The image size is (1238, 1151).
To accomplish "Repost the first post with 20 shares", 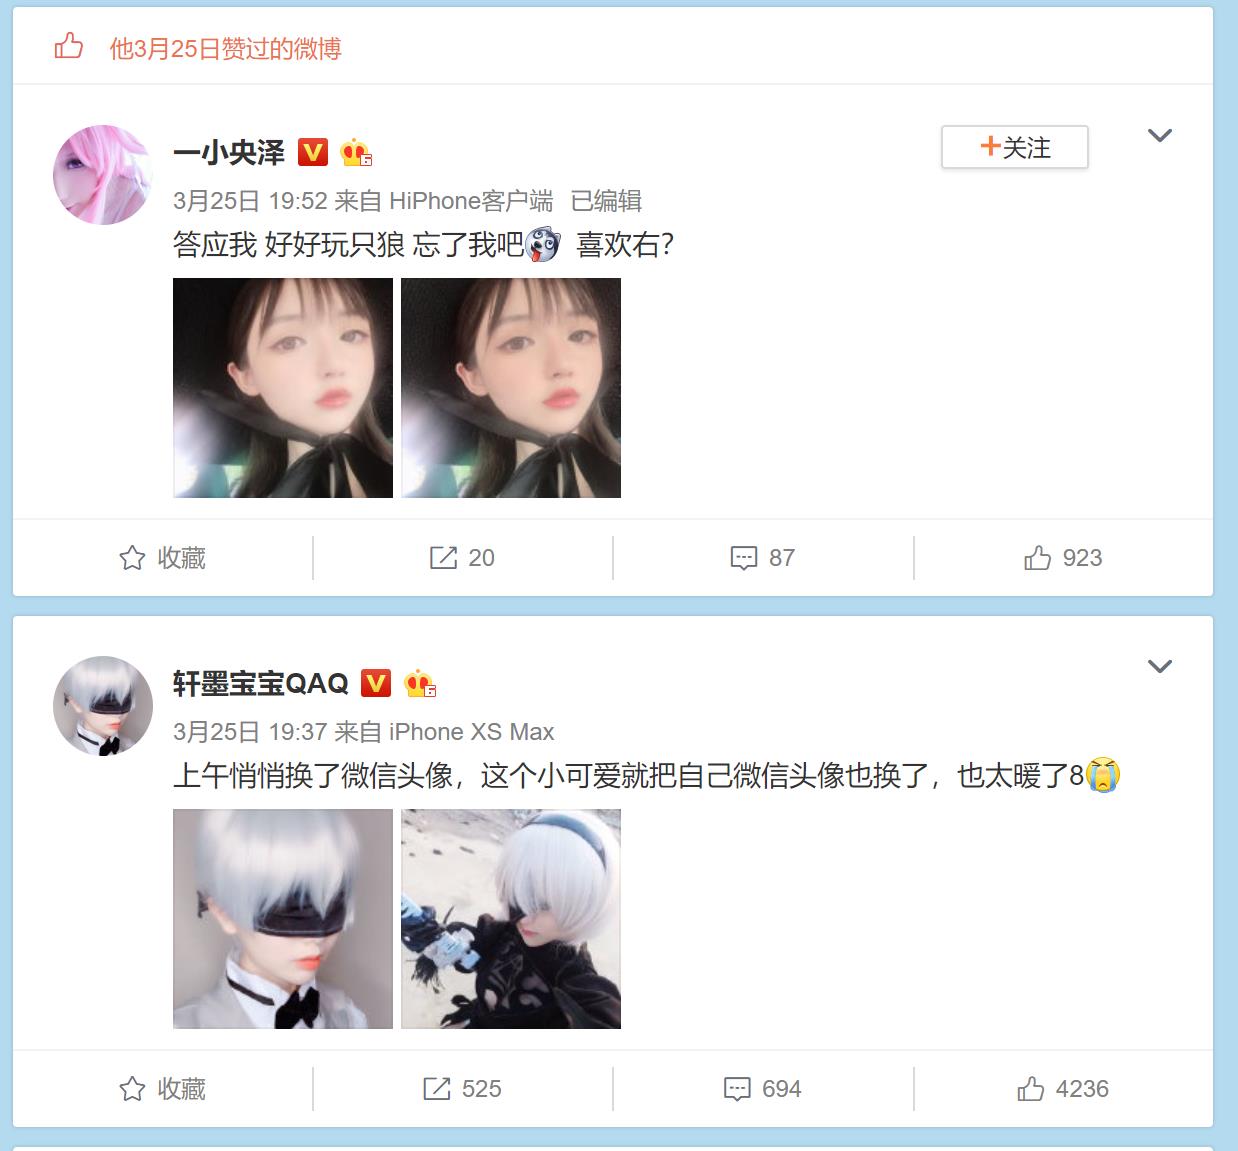I will (x=462, y=558).
